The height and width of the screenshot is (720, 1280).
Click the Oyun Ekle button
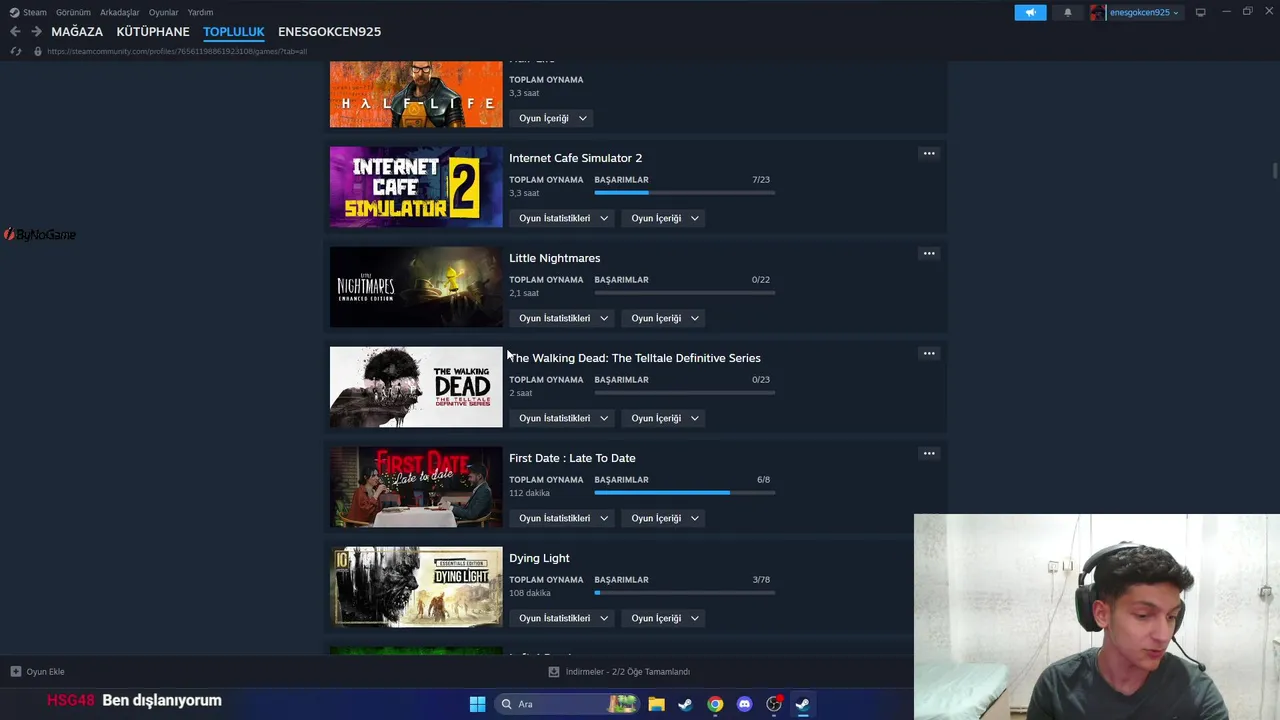[37, 672]
